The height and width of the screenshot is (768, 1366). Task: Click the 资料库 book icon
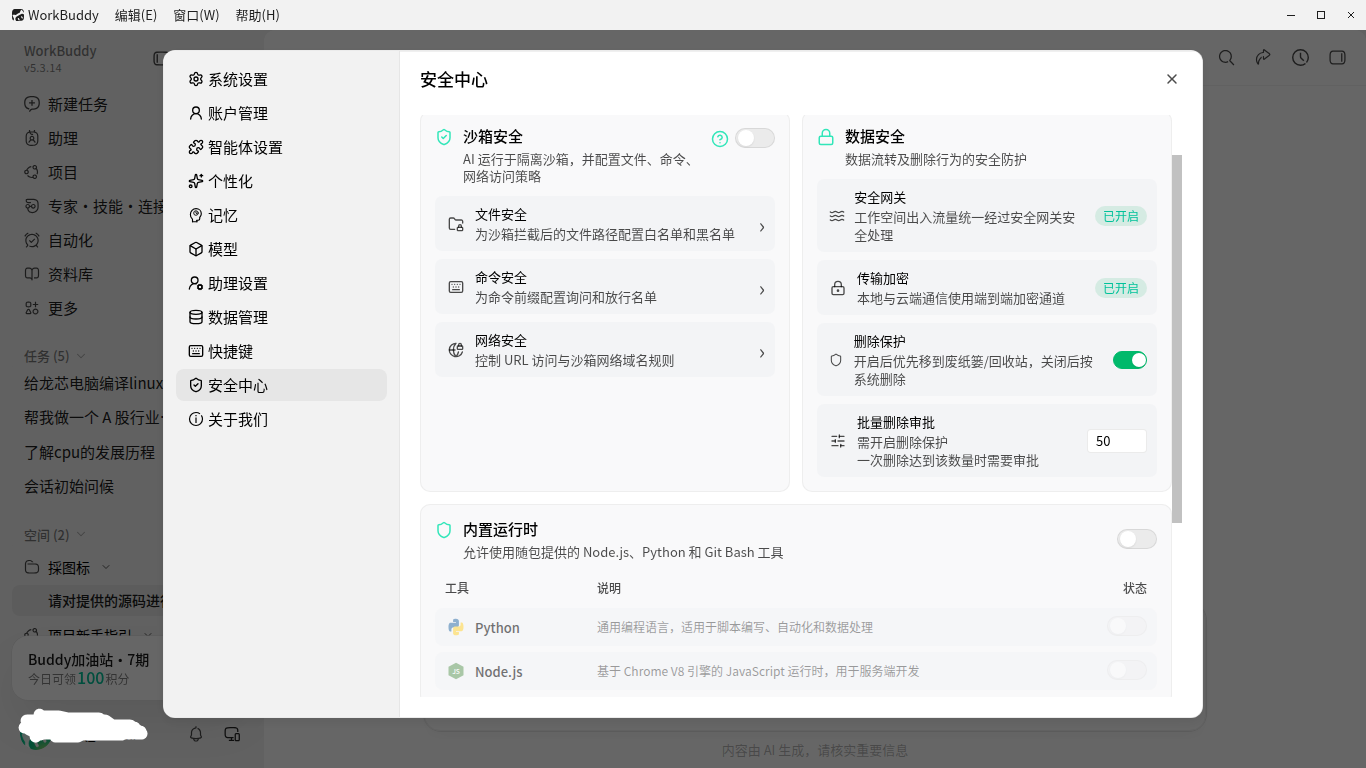pos(32,274)
